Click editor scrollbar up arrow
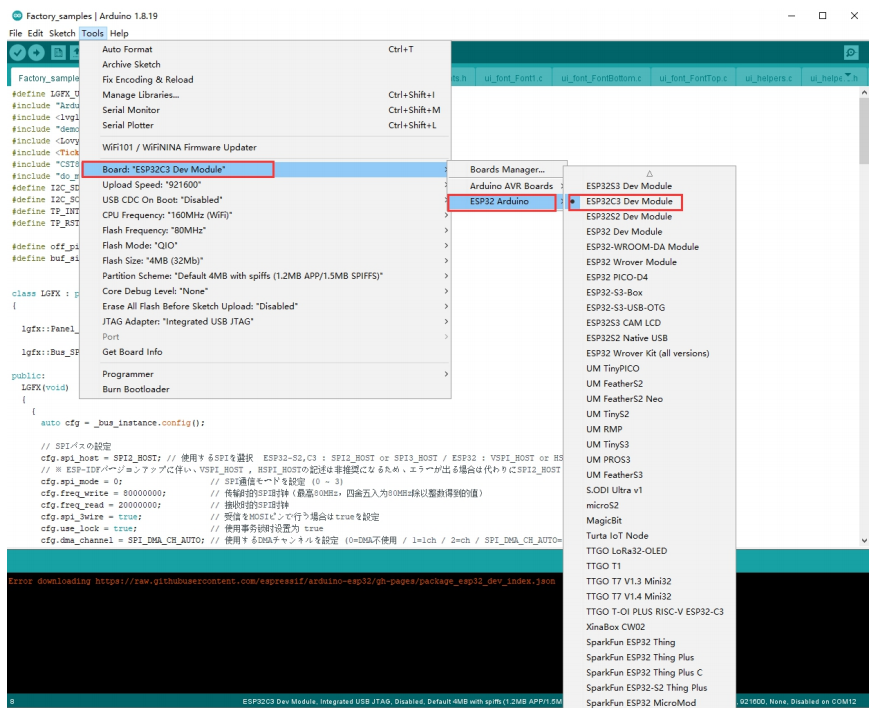This screenshot has width=870, height=714. (x=864, y=94)
